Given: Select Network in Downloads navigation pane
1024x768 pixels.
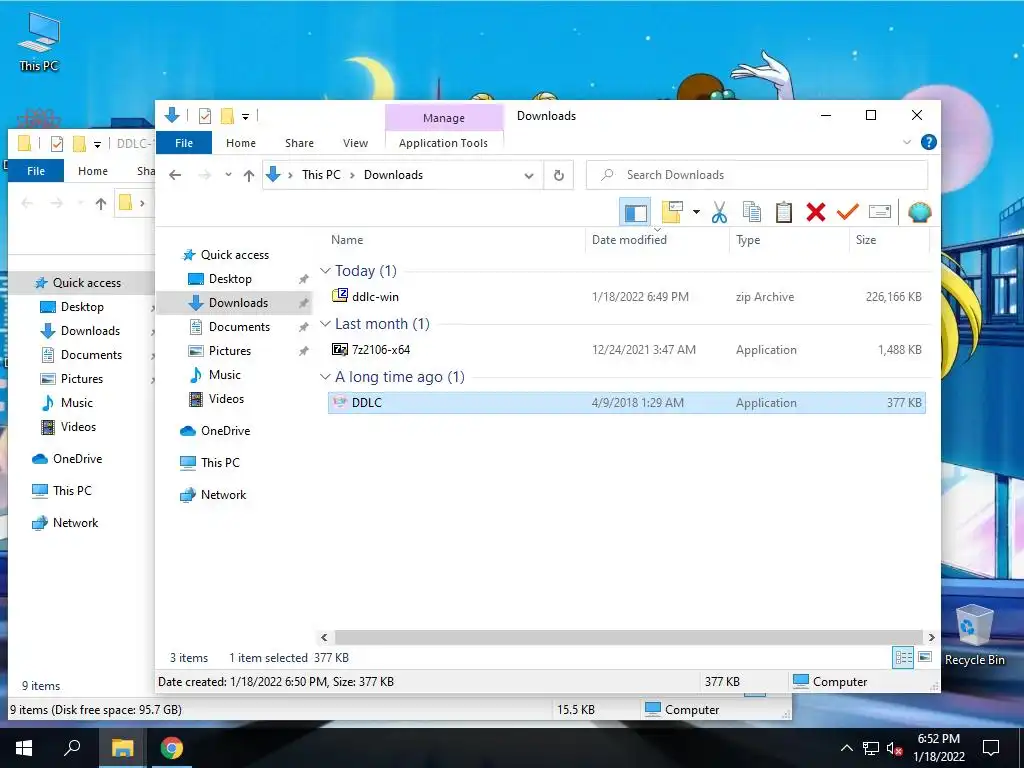Looking at the screenshot, I should coord(223,495).
